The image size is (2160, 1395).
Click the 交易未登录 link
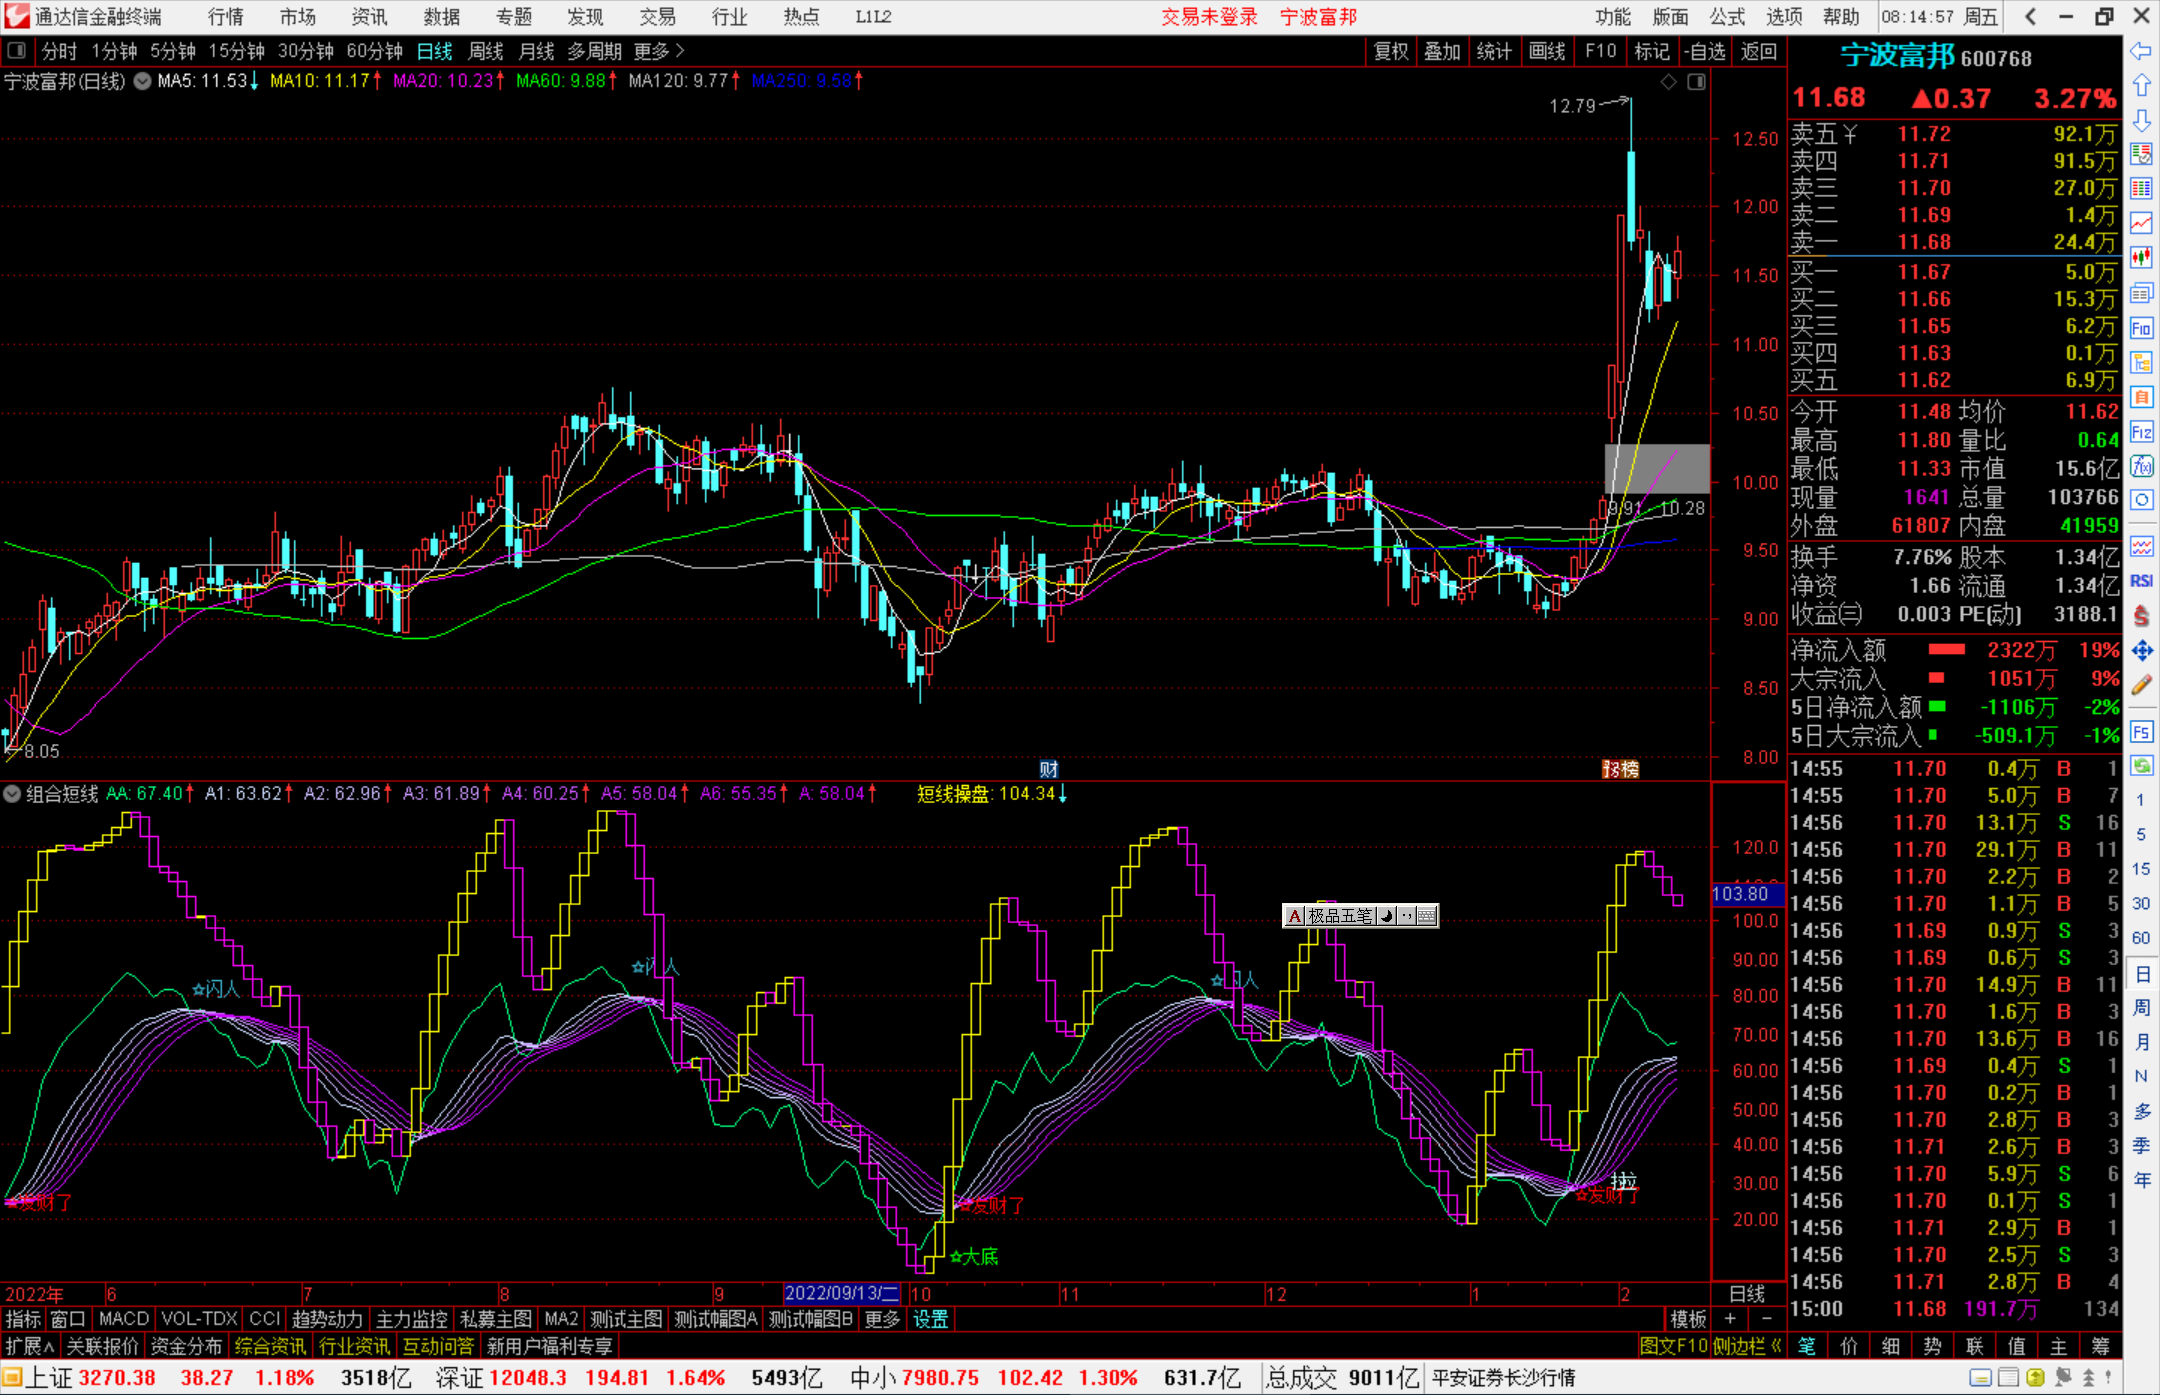click(1209, 17)
